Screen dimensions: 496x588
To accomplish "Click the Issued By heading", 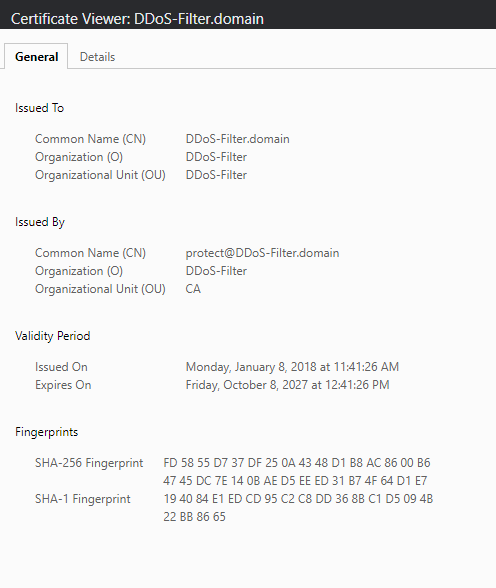I will pos(40,222).
